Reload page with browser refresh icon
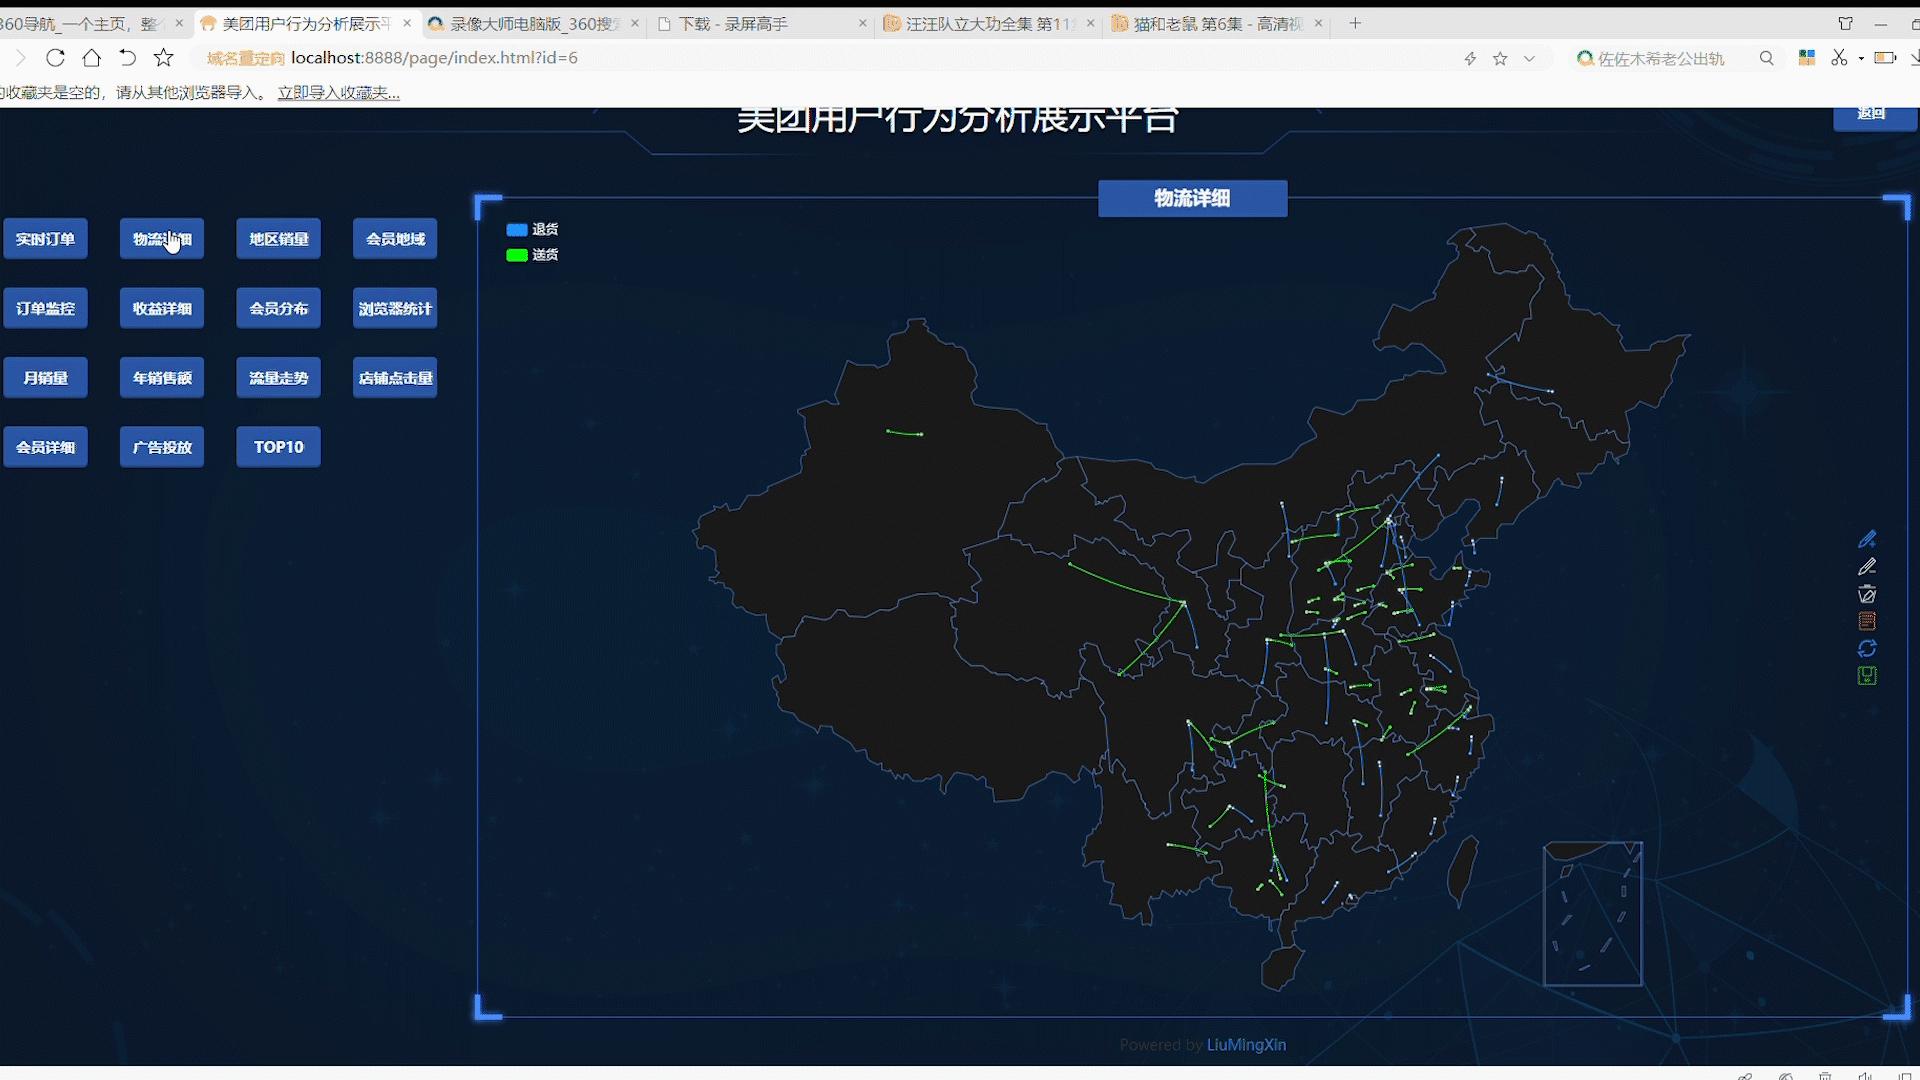Screen dimensions: 1920x1080 tap(55, 58)
